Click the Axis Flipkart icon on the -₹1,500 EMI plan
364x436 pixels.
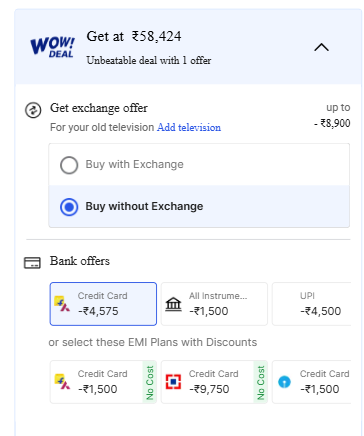tap(62, 382)
